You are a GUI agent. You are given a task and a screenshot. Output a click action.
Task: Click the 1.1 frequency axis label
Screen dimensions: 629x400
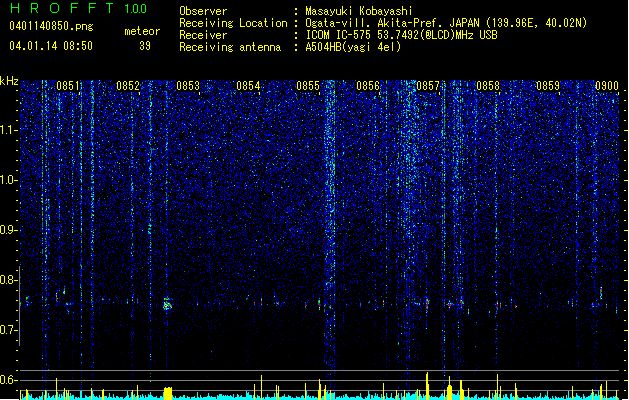pyautogui.click(x=9, y=130)
